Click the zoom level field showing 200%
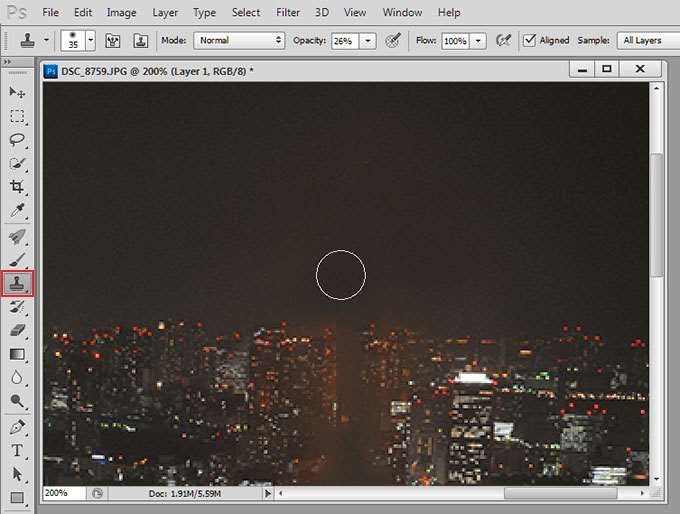The height and width of the screenshot is (514, 680). pyautogui.click(x=64, y=493)
